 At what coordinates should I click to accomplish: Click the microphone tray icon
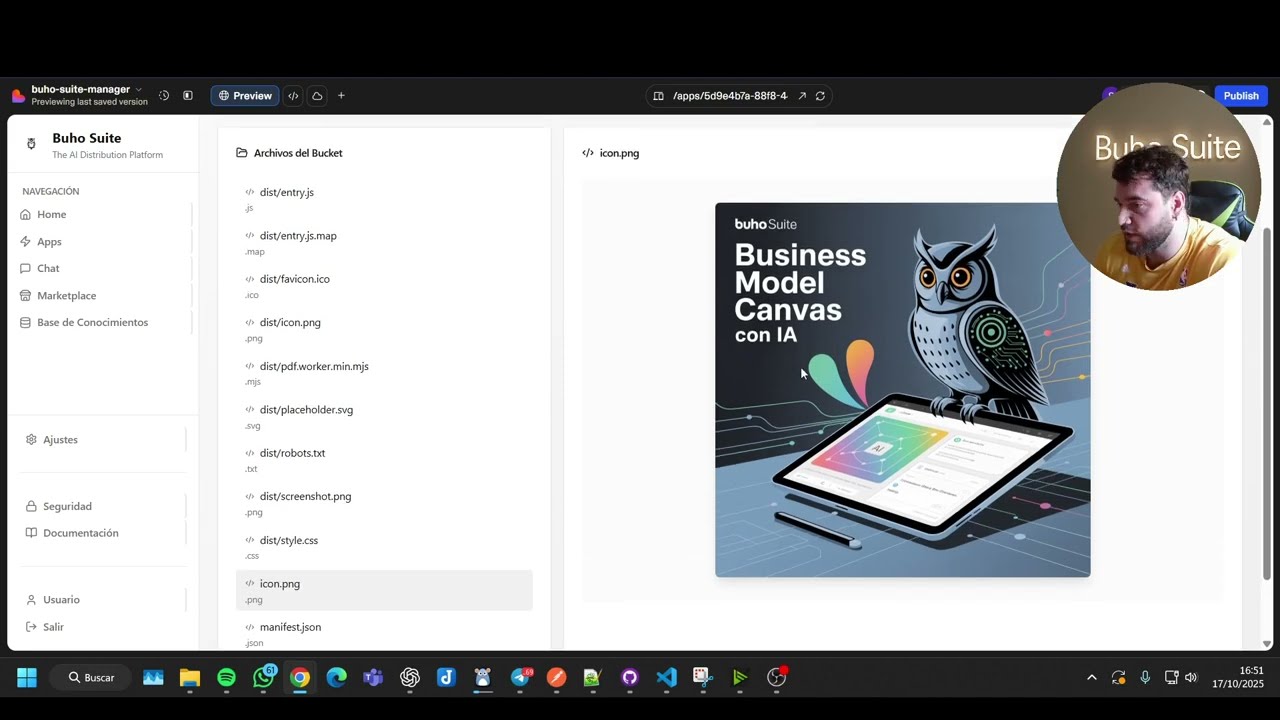click(1145, 678)
